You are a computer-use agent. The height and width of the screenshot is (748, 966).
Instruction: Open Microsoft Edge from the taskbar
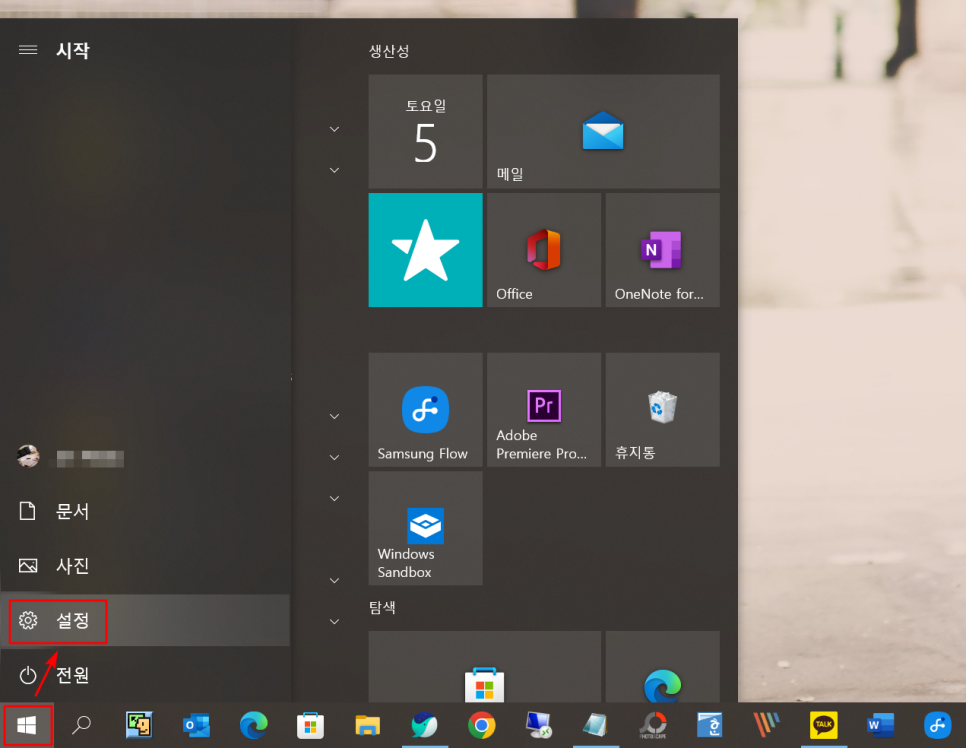pos(253,725)
